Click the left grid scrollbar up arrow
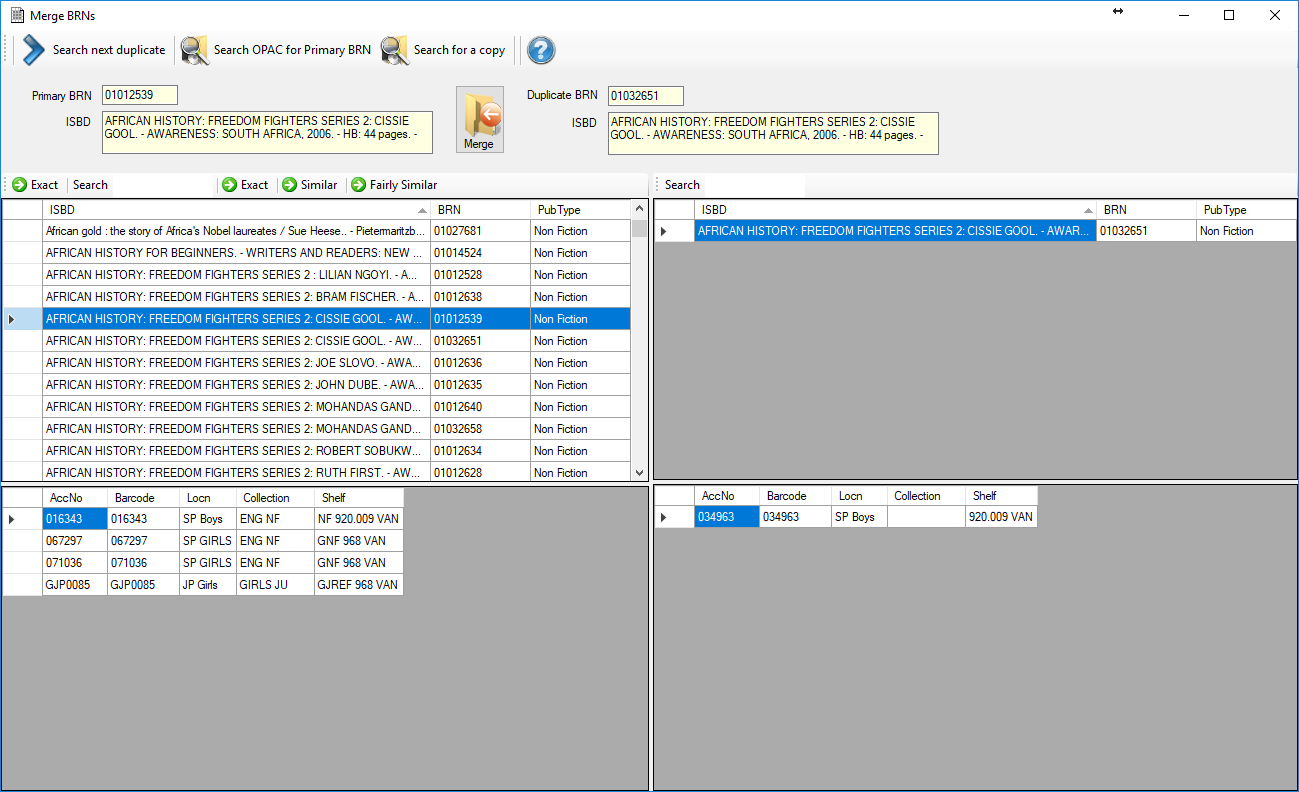Screen dimensions: 1299x792 click(640, 209)
